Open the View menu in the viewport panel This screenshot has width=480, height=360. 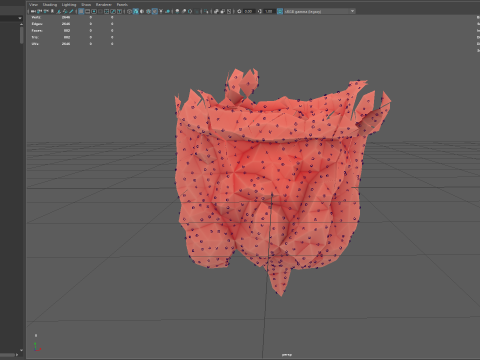tap(33, 5)
